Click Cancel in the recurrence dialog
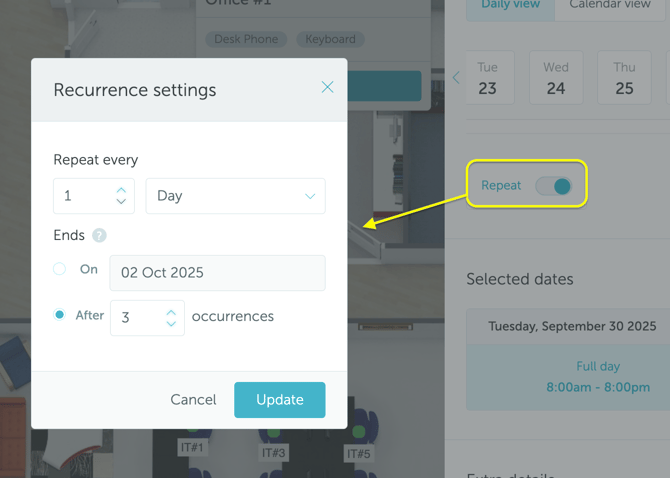This screenshot has height=478, width=670. (x=193, y=400)
